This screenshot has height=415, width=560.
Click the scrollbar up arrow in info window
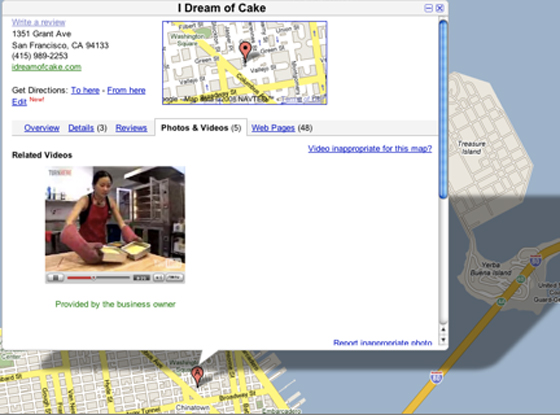(x=443, y=330)
